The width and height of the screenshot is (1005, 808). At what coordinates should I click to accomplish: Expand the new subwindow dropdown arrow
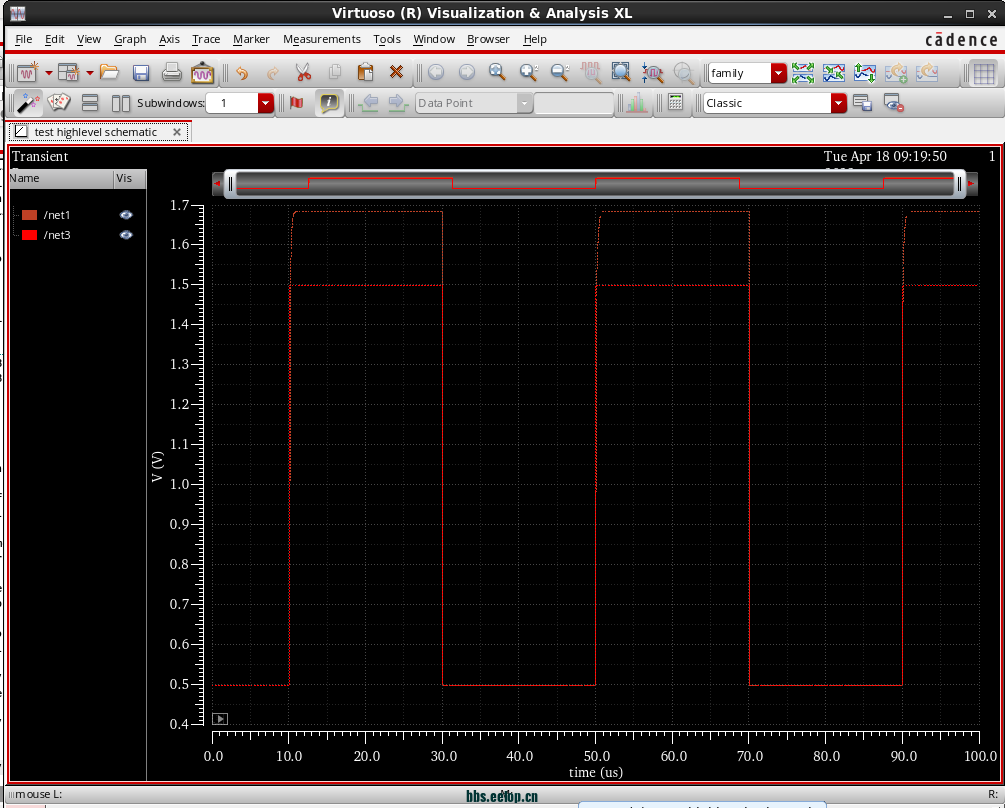point(90,73)
